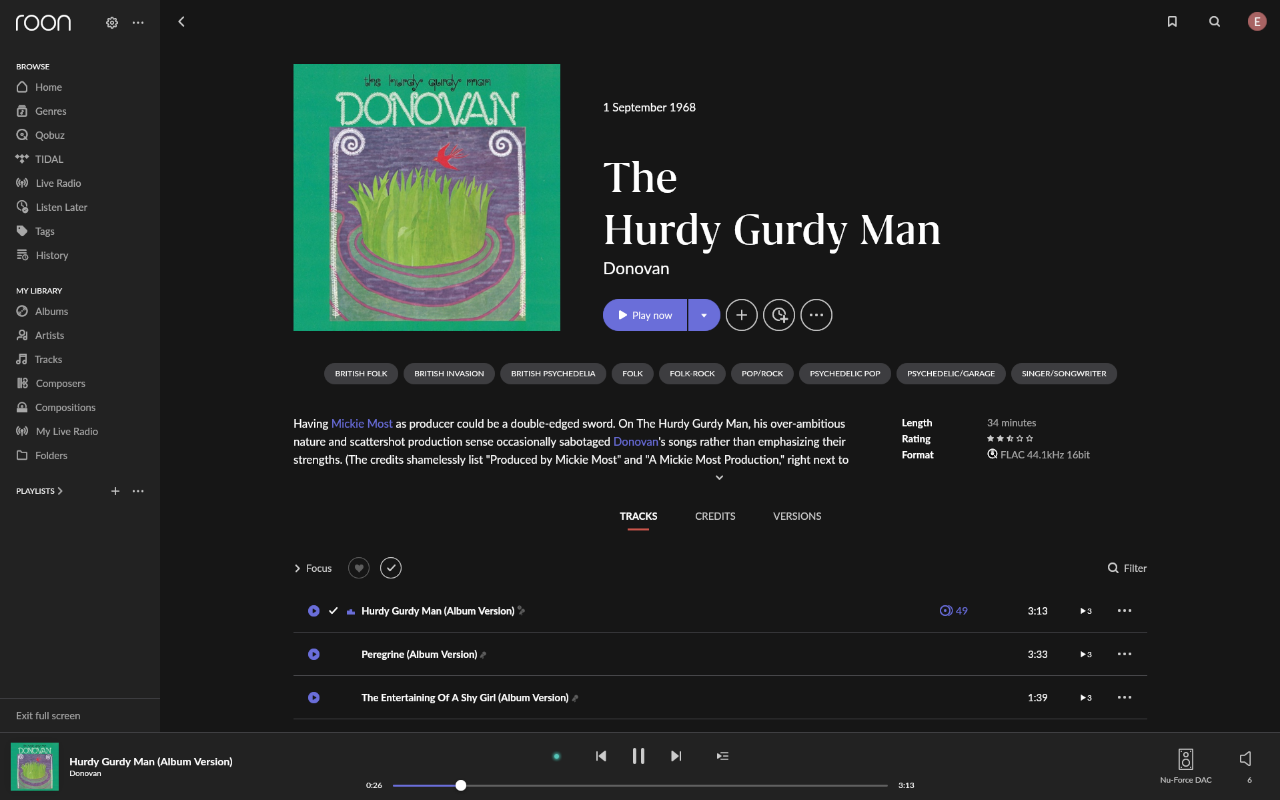The height and width of the screenshot is (800, 1280).
Task: Switch to the Credits tab
Action: (715, 517)
